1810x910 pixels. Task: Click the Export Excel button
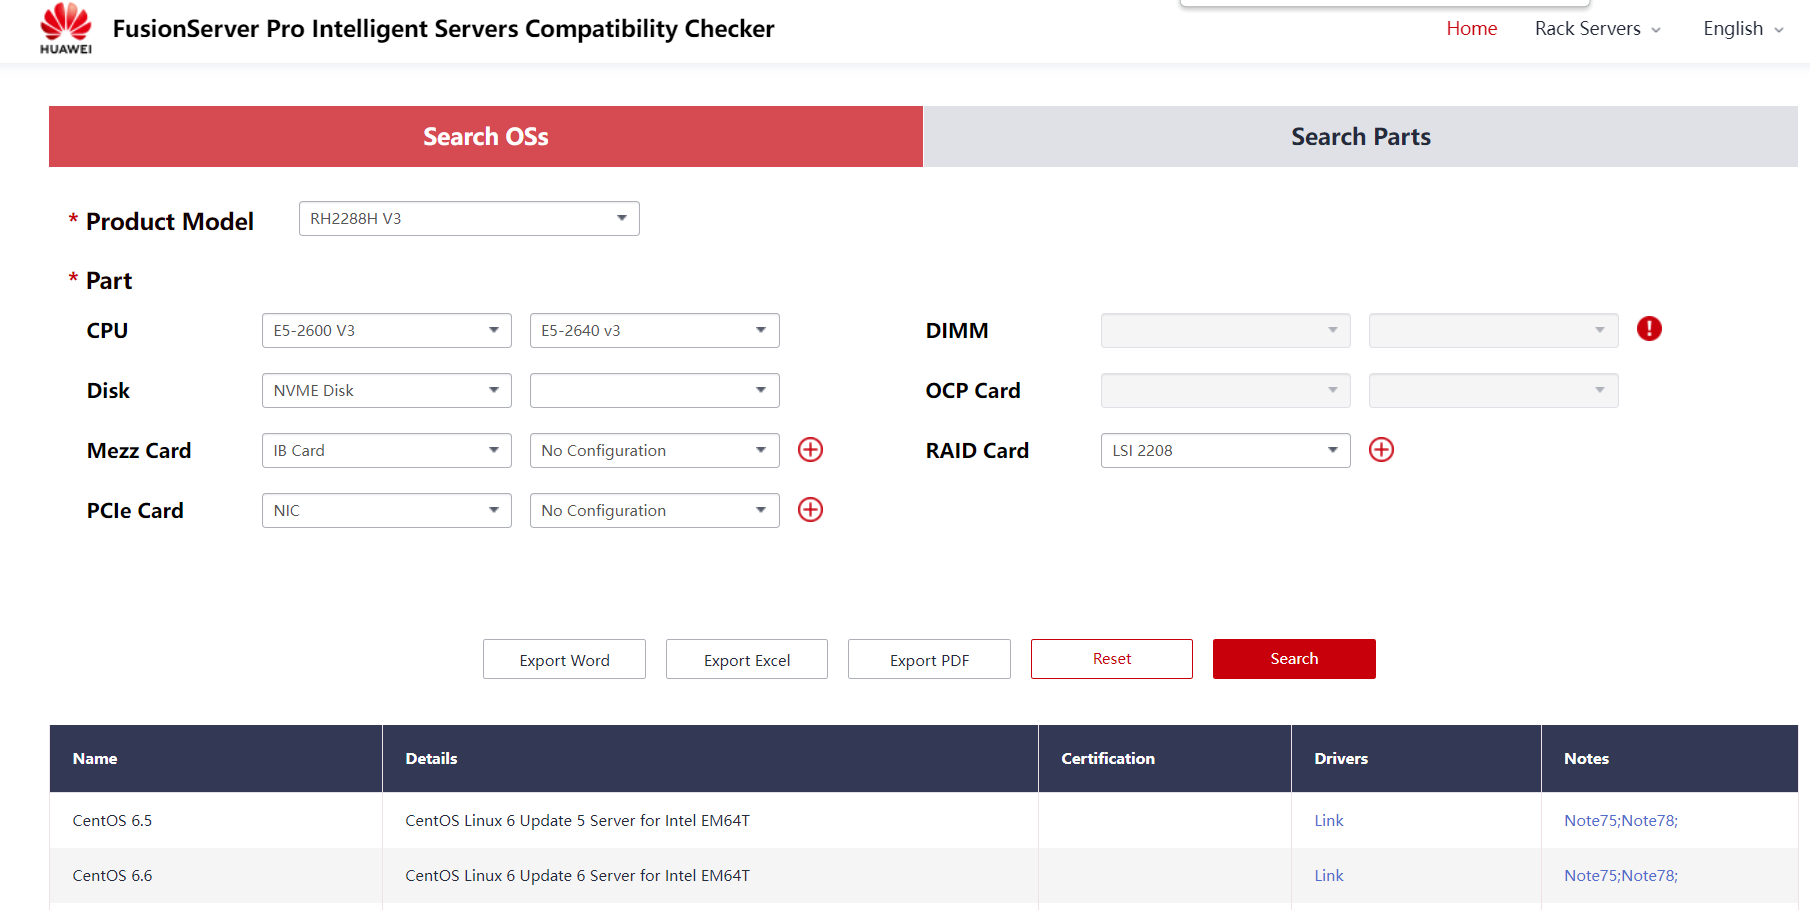click(x=747, y=659)
